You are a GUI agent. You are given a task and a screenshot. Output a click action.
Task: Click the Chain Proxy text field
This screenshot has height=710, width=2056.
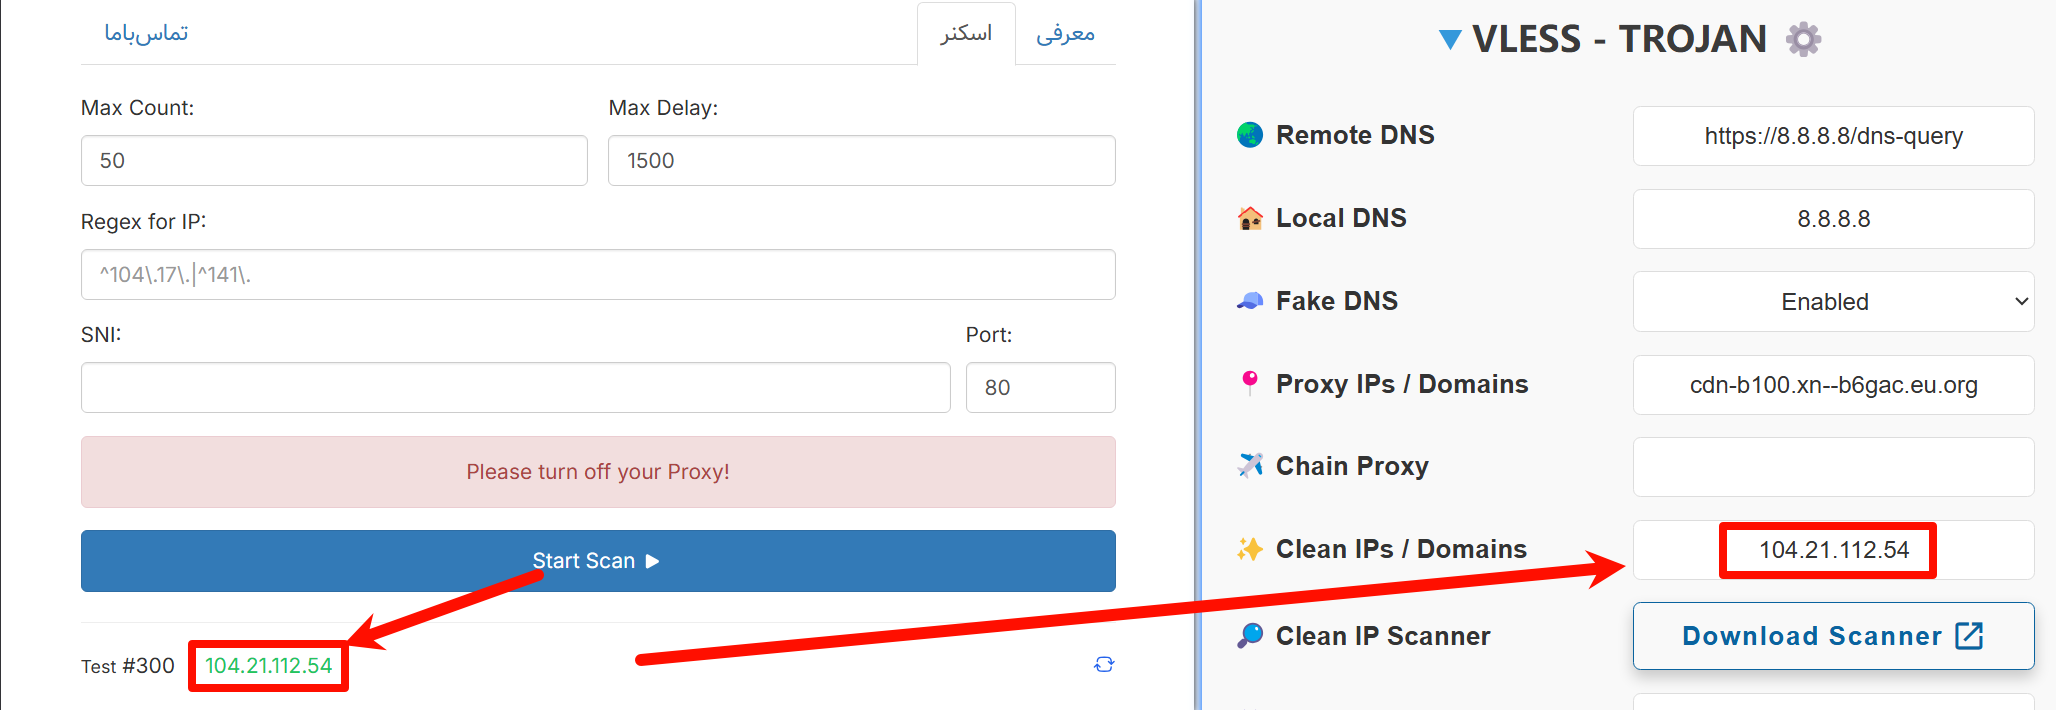point(1833,467)
